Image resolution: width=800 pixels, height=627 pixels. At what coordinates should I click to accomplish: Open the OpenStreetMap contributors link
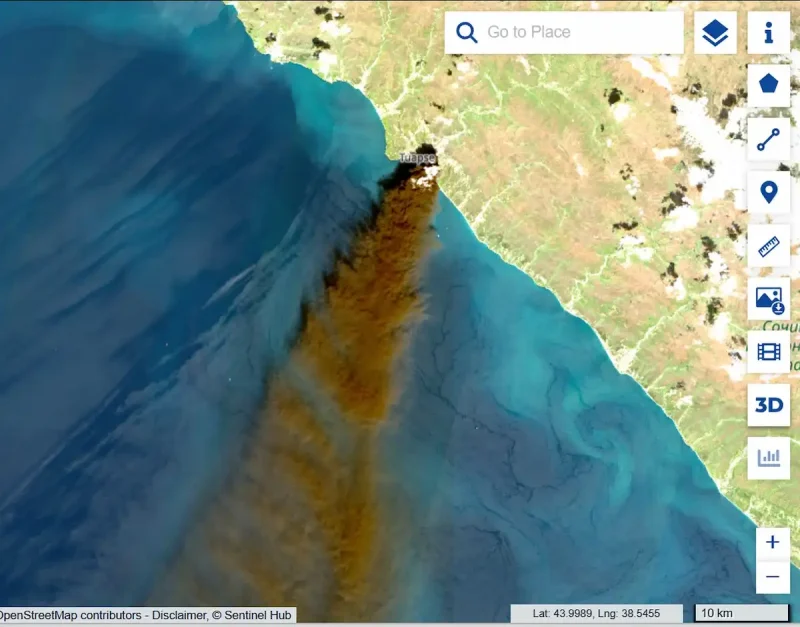[70, 615]
